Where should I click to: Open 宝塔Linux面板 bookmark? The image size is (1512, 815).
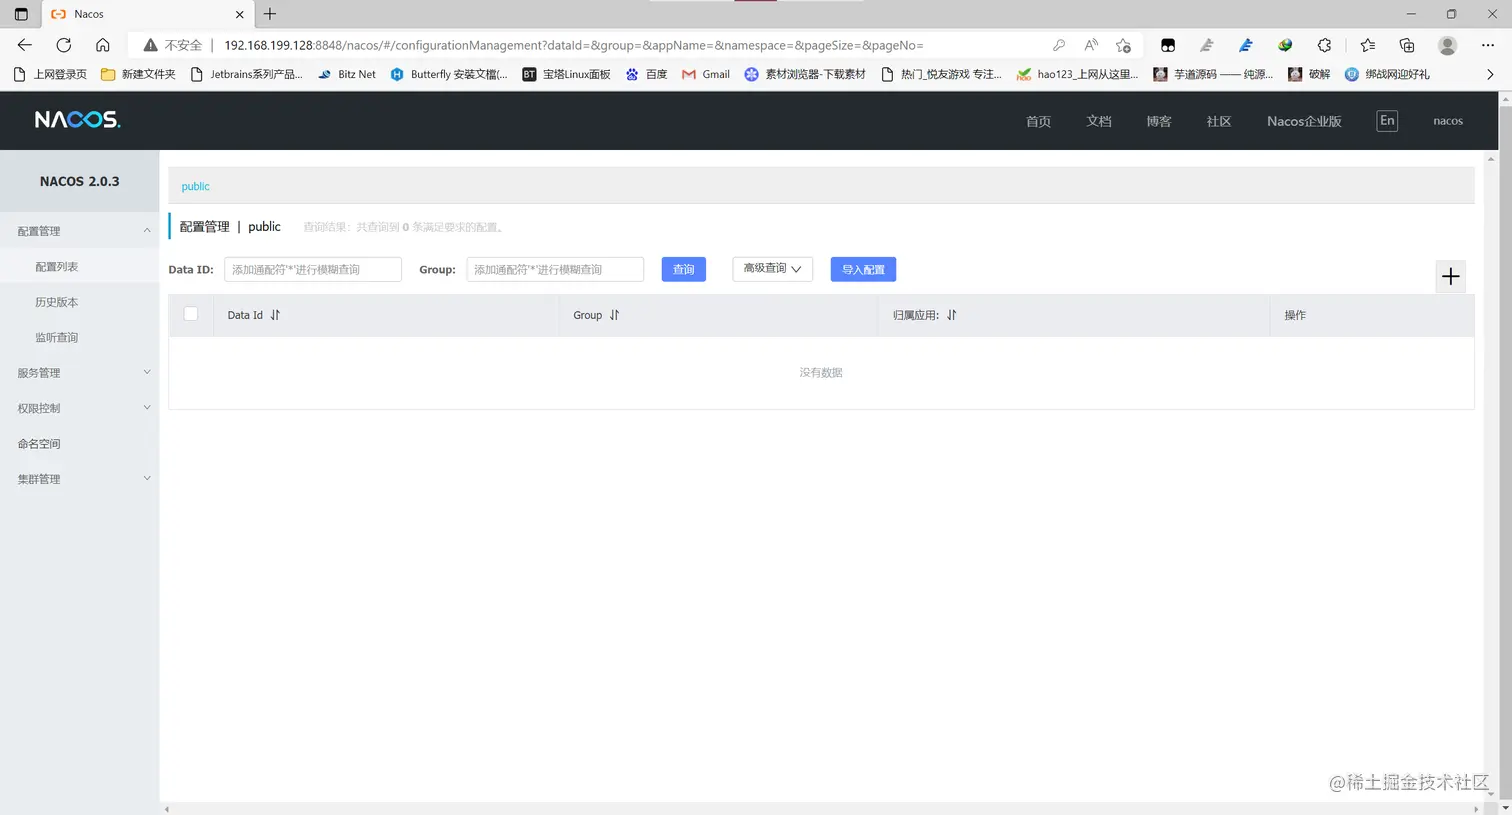(x=566, y=74)
